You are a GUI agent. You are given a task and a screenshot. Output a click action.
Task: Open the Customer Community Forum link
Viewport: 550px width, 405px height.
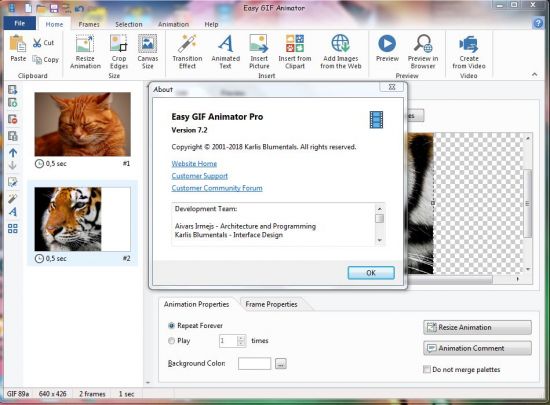217,188
